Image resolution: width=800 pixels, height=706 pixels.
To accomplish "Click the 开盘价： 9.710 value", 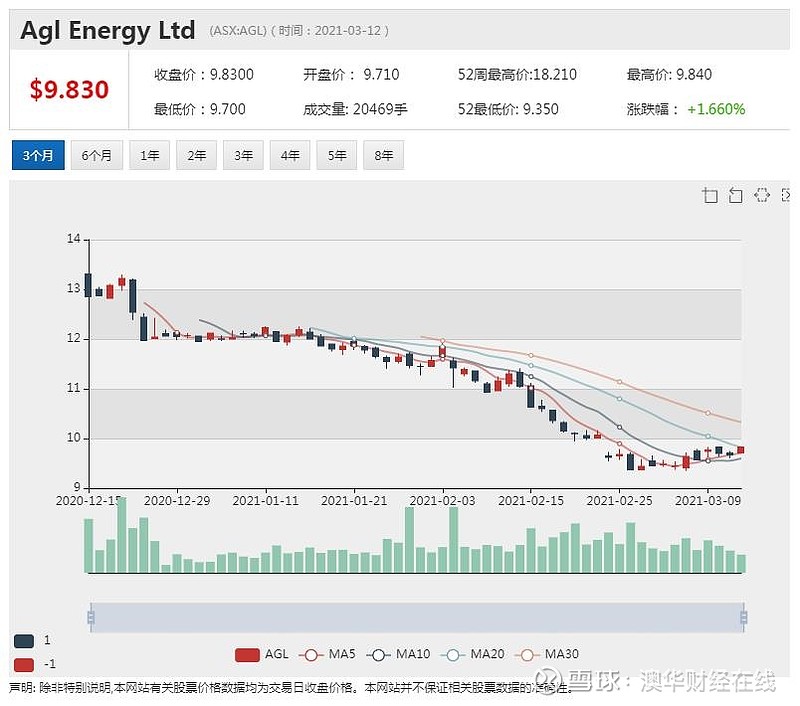I will pos(351,75).
